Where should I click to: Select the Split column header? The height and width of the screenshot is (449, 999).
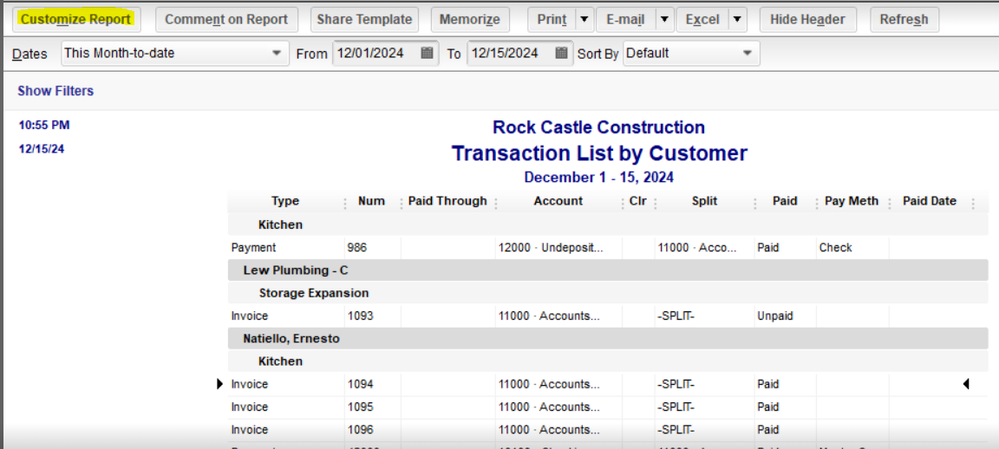(x=704, y=201)
